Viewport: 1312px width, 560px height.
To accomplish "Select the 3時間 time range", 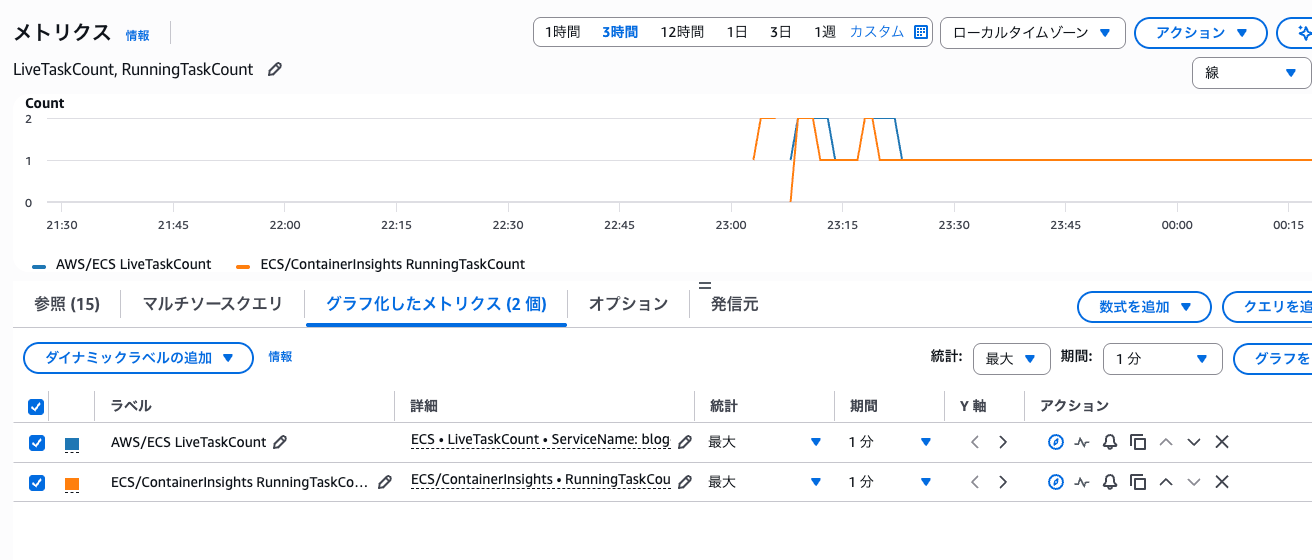I will click(620, 32).
